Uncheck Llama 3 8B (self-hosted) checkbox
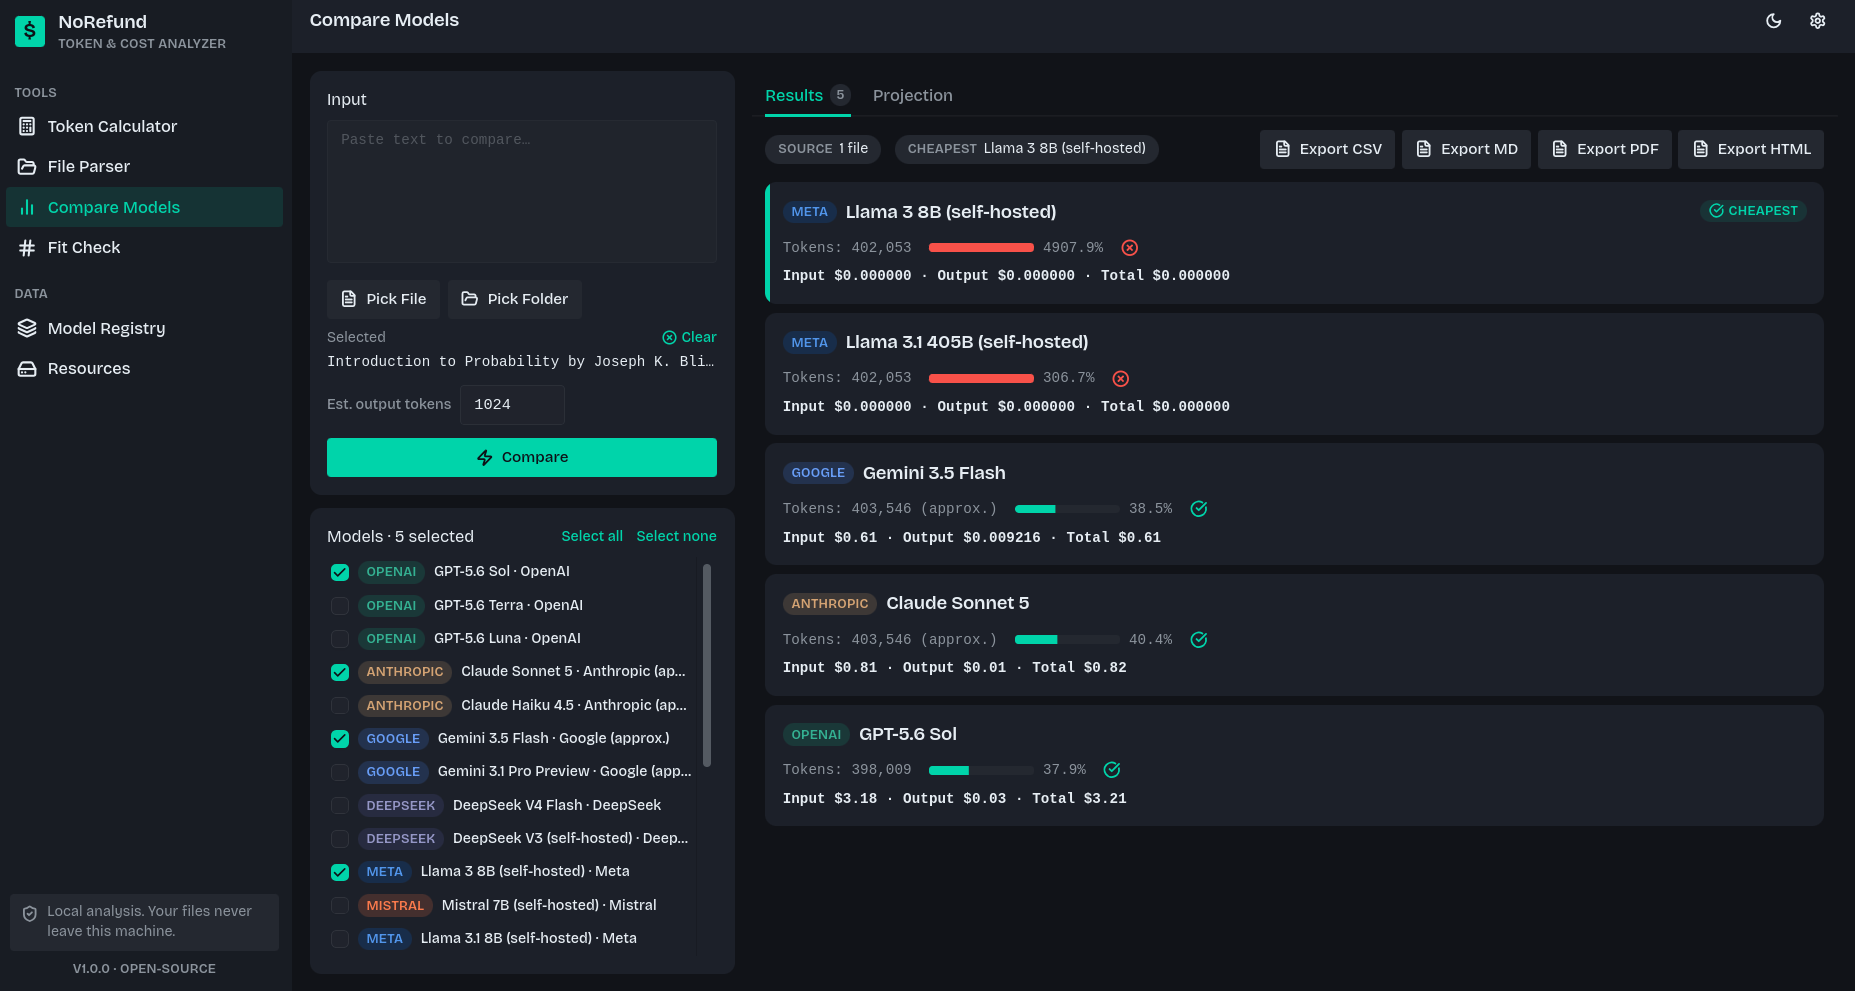1855x991 pixels. tap(340, 872)
